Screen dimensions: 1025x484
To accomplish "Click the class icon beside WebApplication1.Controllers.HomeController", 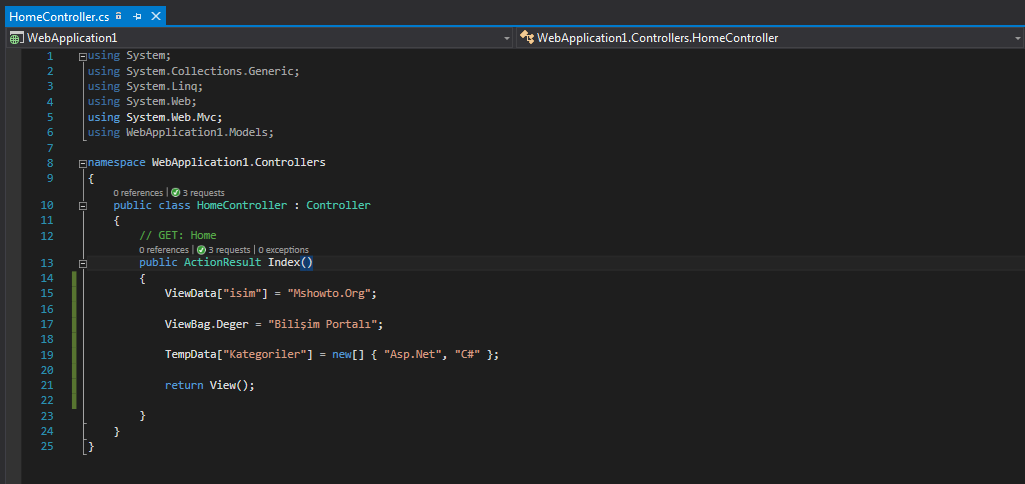I will coord(527,37).
